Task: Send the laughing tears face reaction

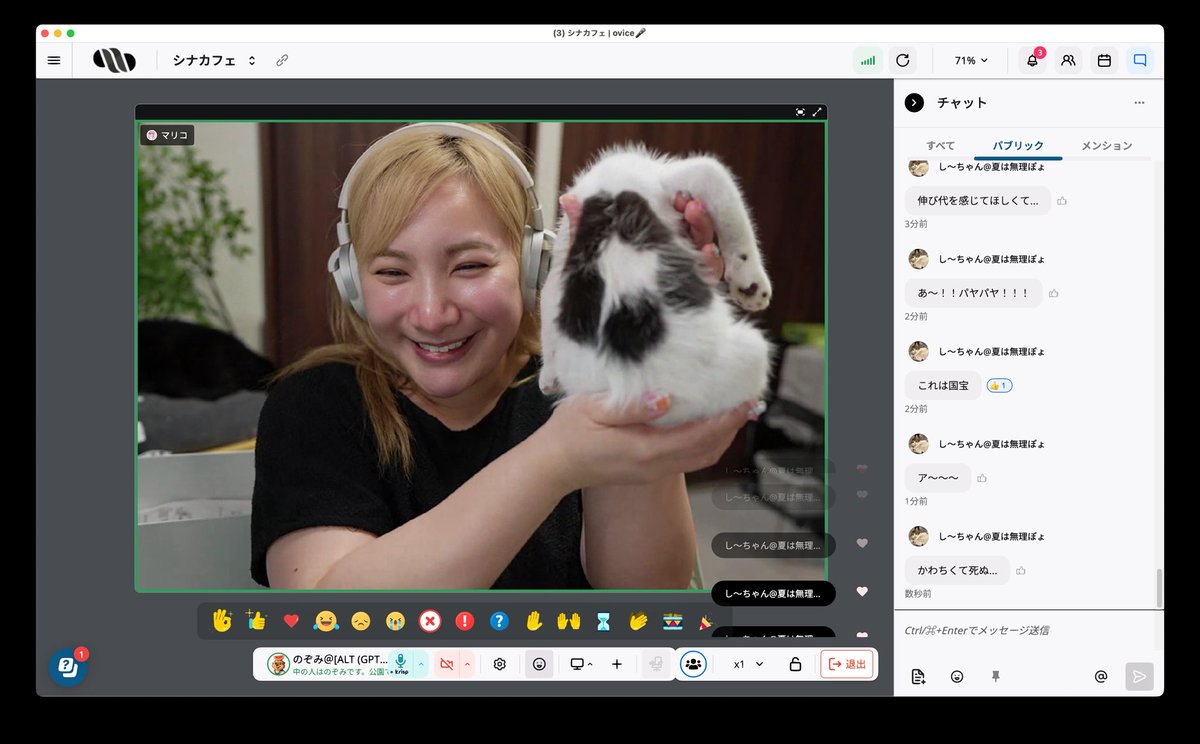Action: 326,621
